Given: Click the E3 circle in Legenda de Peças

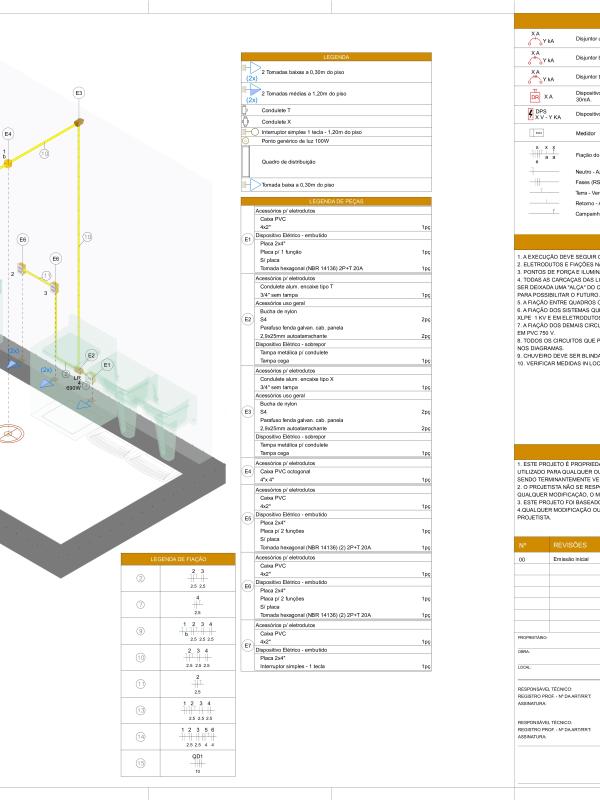Looking at the screenshot, I should point(247,412).
